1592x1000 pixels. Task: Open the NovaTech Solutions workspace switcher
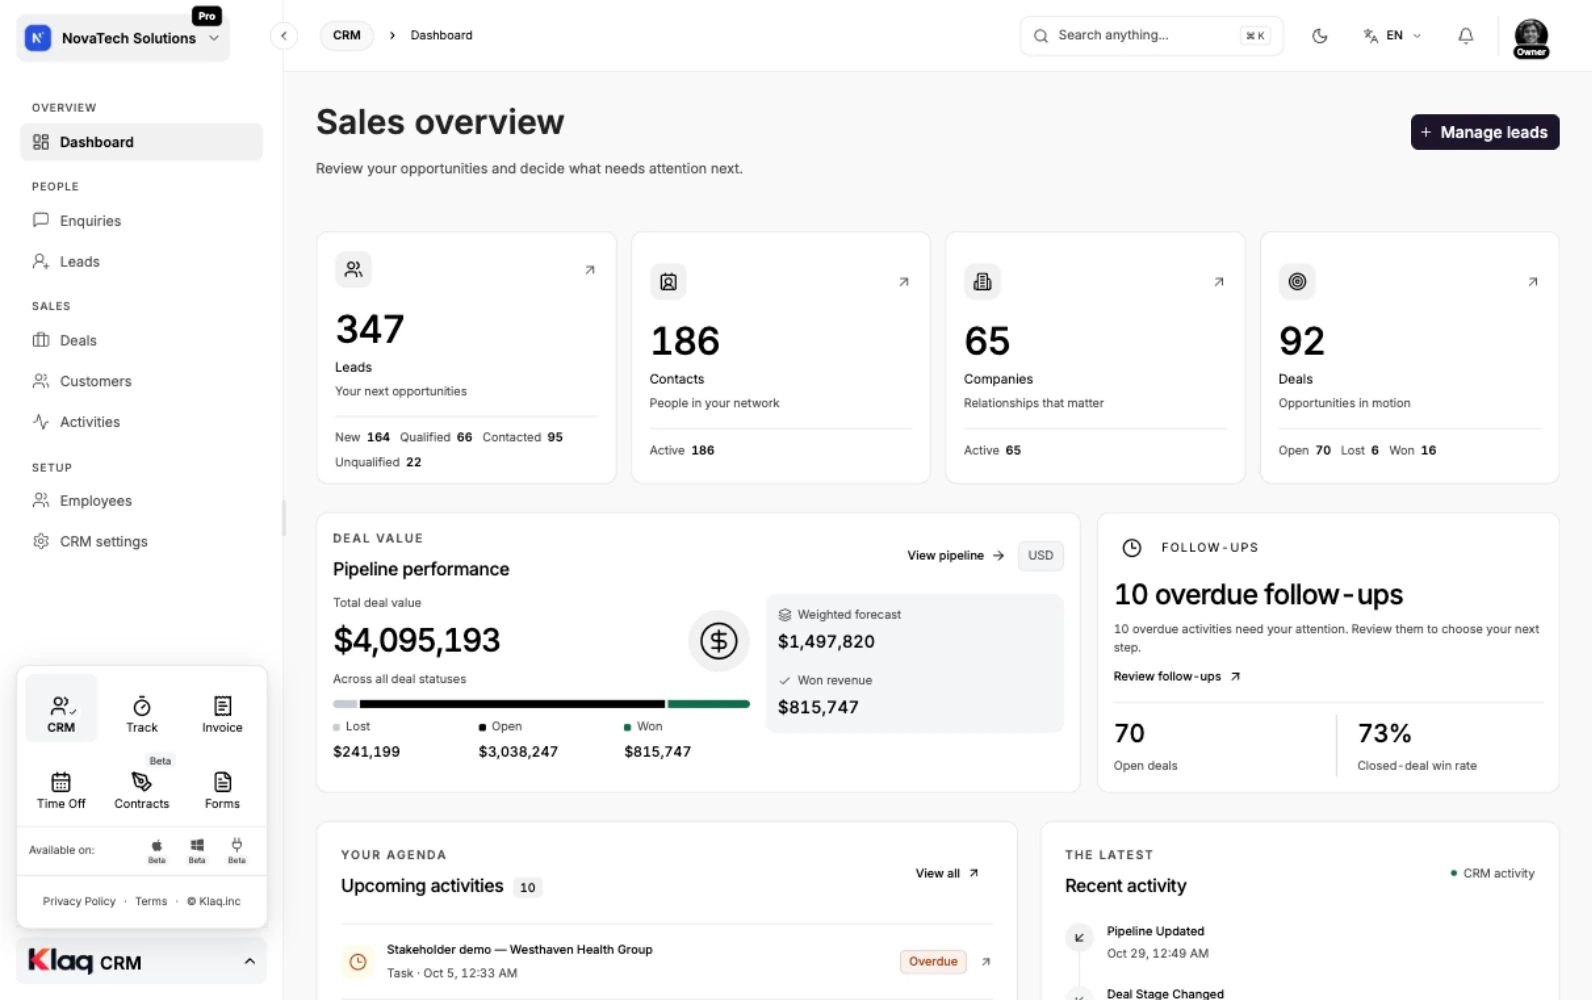click(123, 38)
